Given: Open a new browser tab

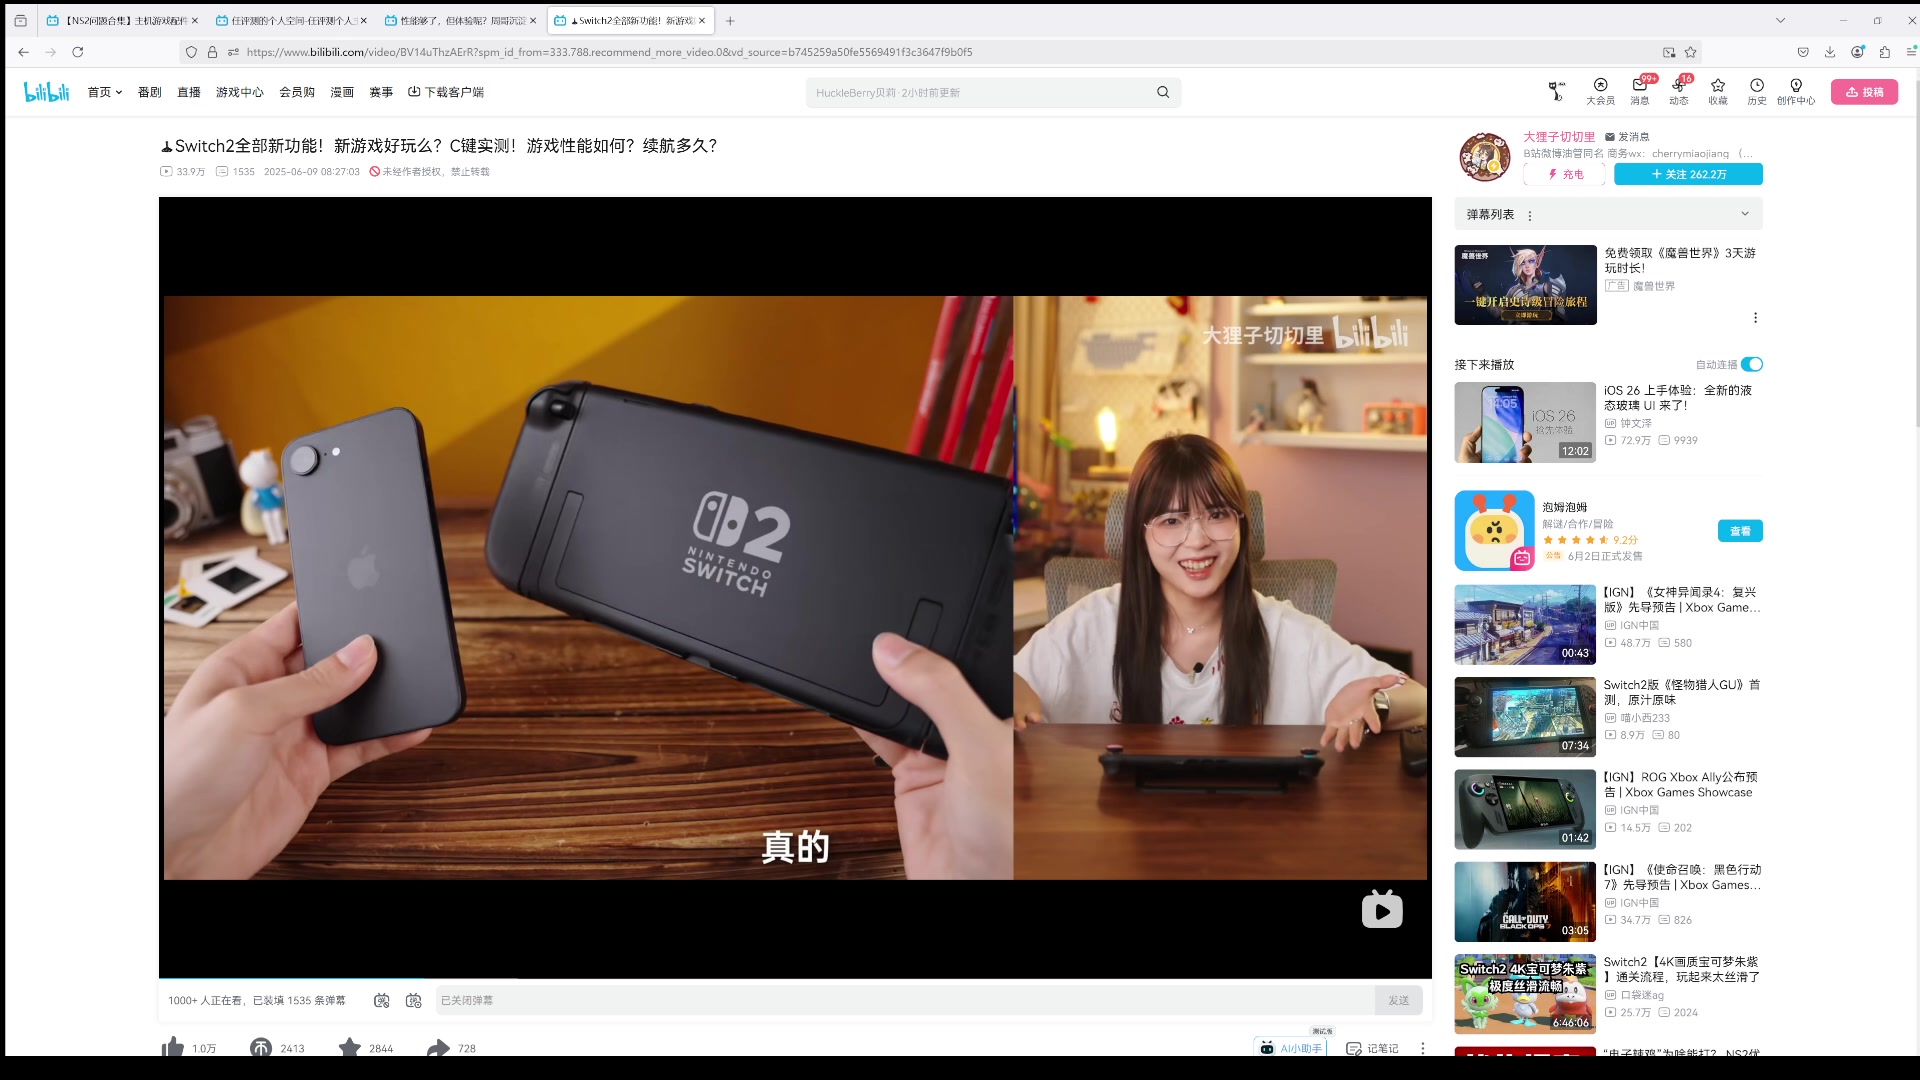Looking at the screenshot, I should [x=730, y=20].
